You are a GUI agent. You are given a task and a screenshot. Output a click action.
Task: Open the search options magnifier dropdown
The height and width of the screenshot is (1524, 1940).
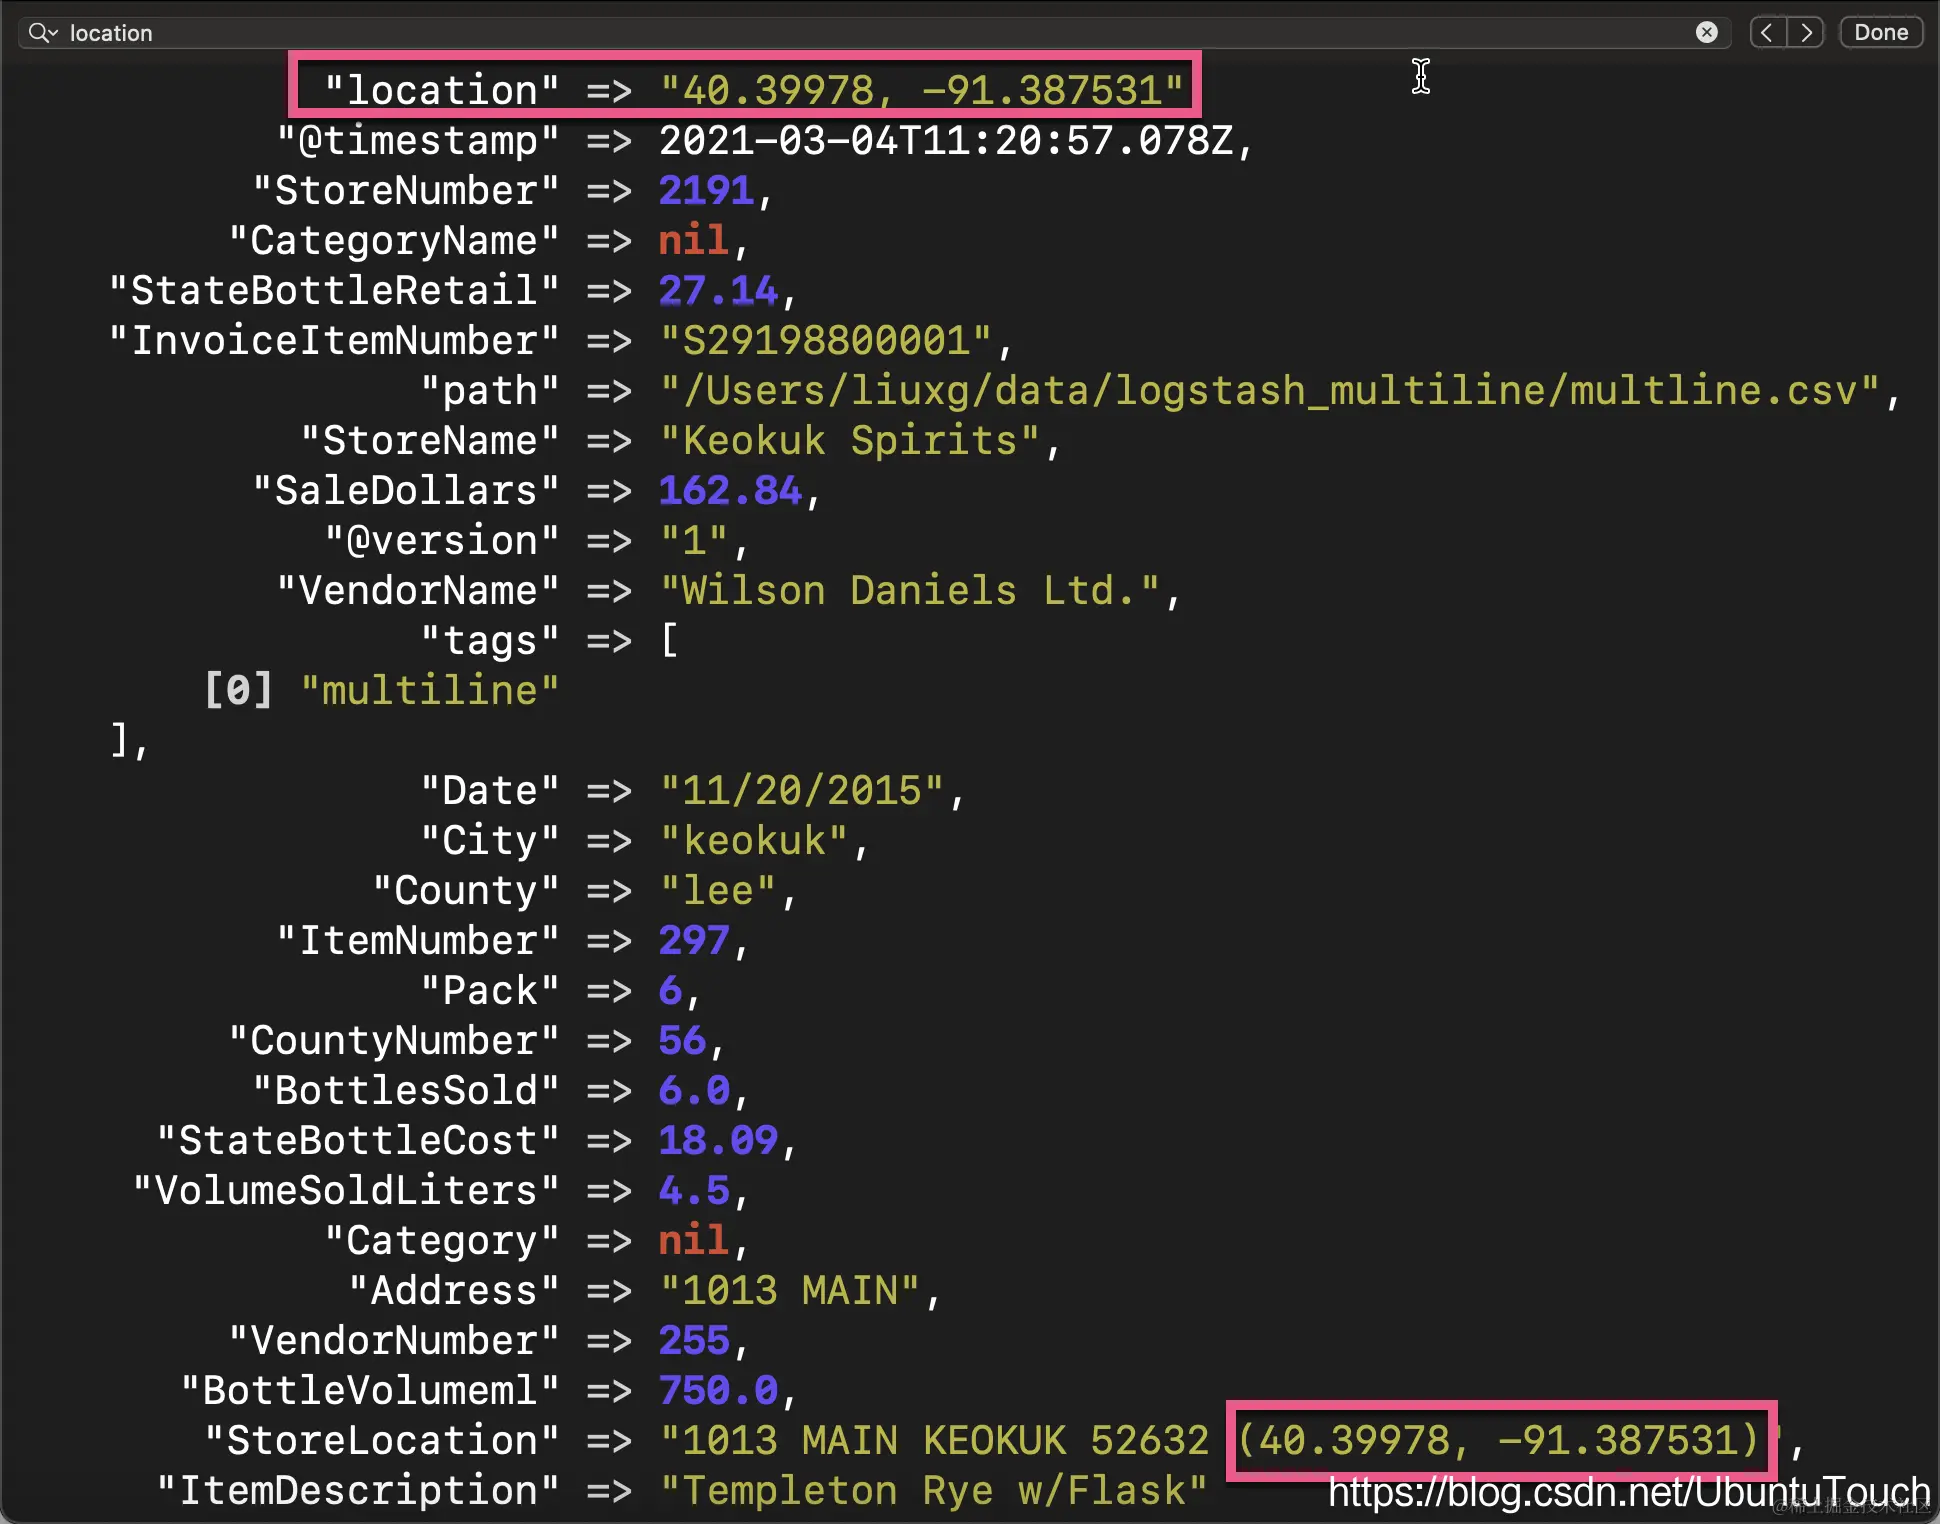42,33
